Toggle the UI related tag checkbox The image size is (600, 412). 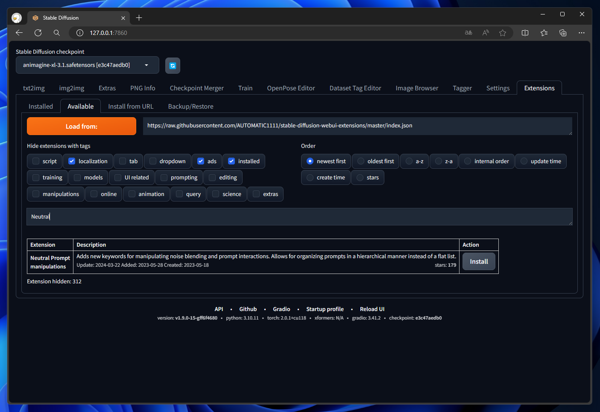pyautogui.click(x=117, y=178)
